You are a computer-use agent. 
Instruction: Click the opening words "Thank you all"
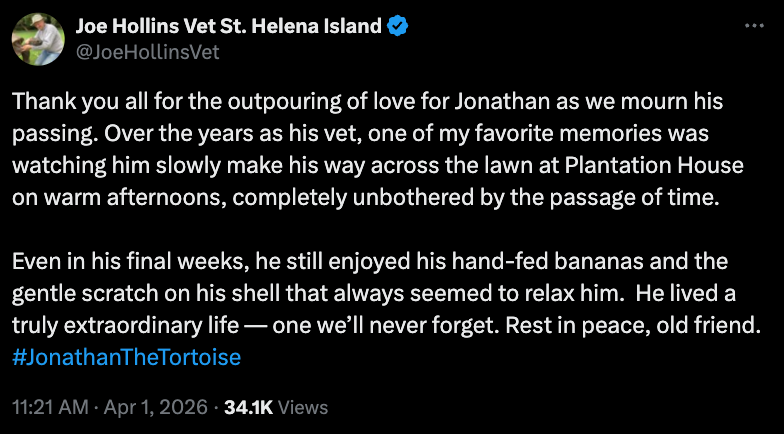[72, 103]
